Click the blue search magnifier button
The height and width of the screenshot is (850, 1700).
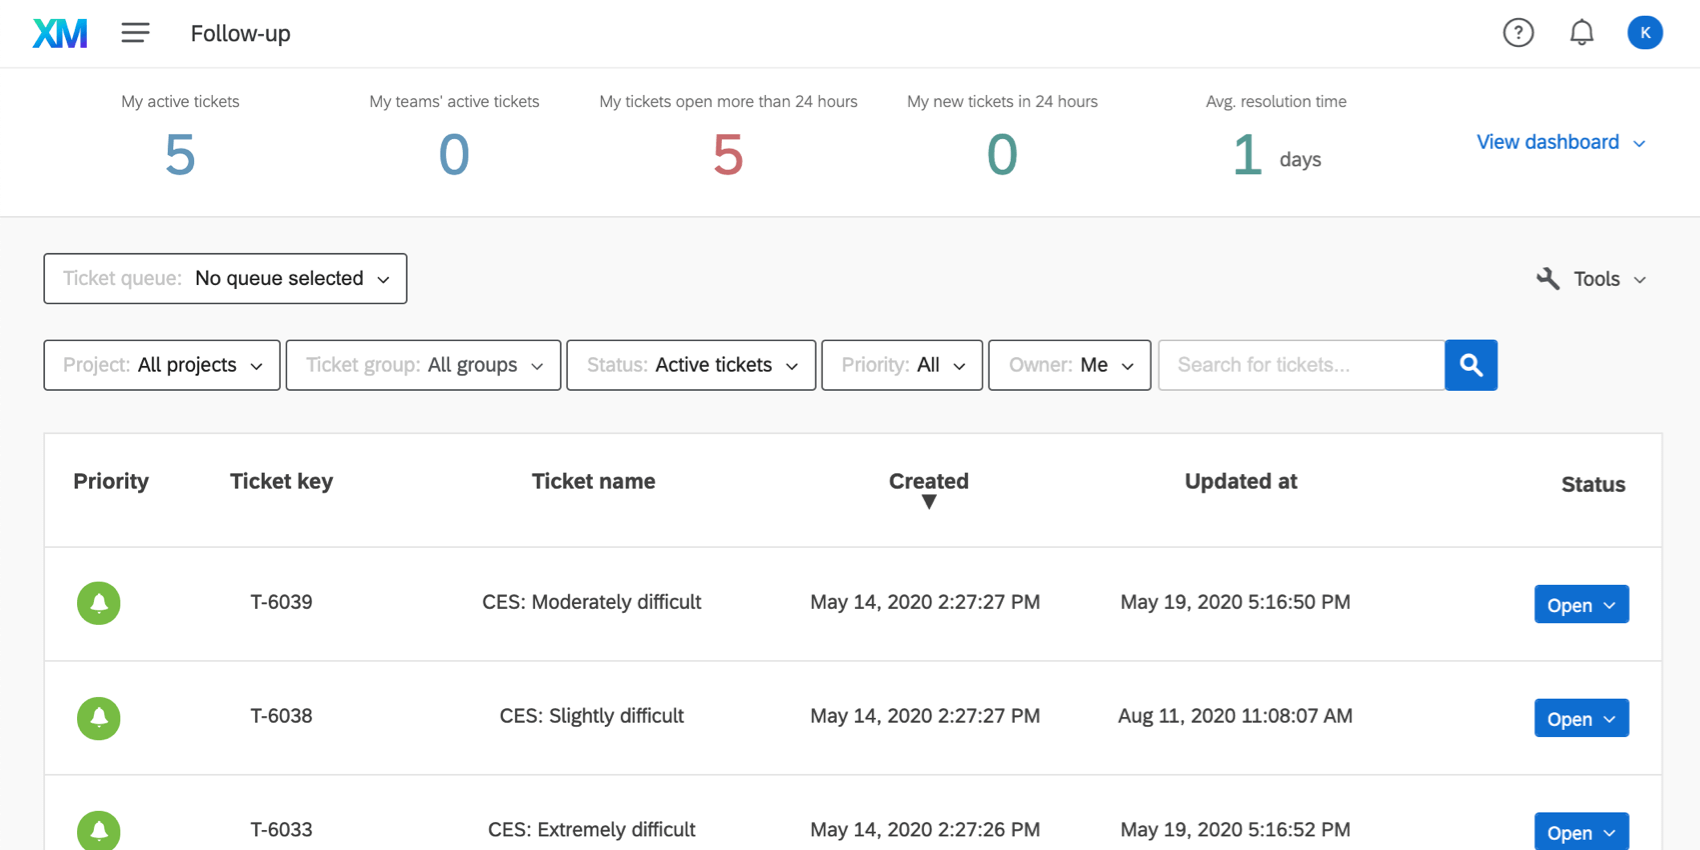tap(1470, 365)
